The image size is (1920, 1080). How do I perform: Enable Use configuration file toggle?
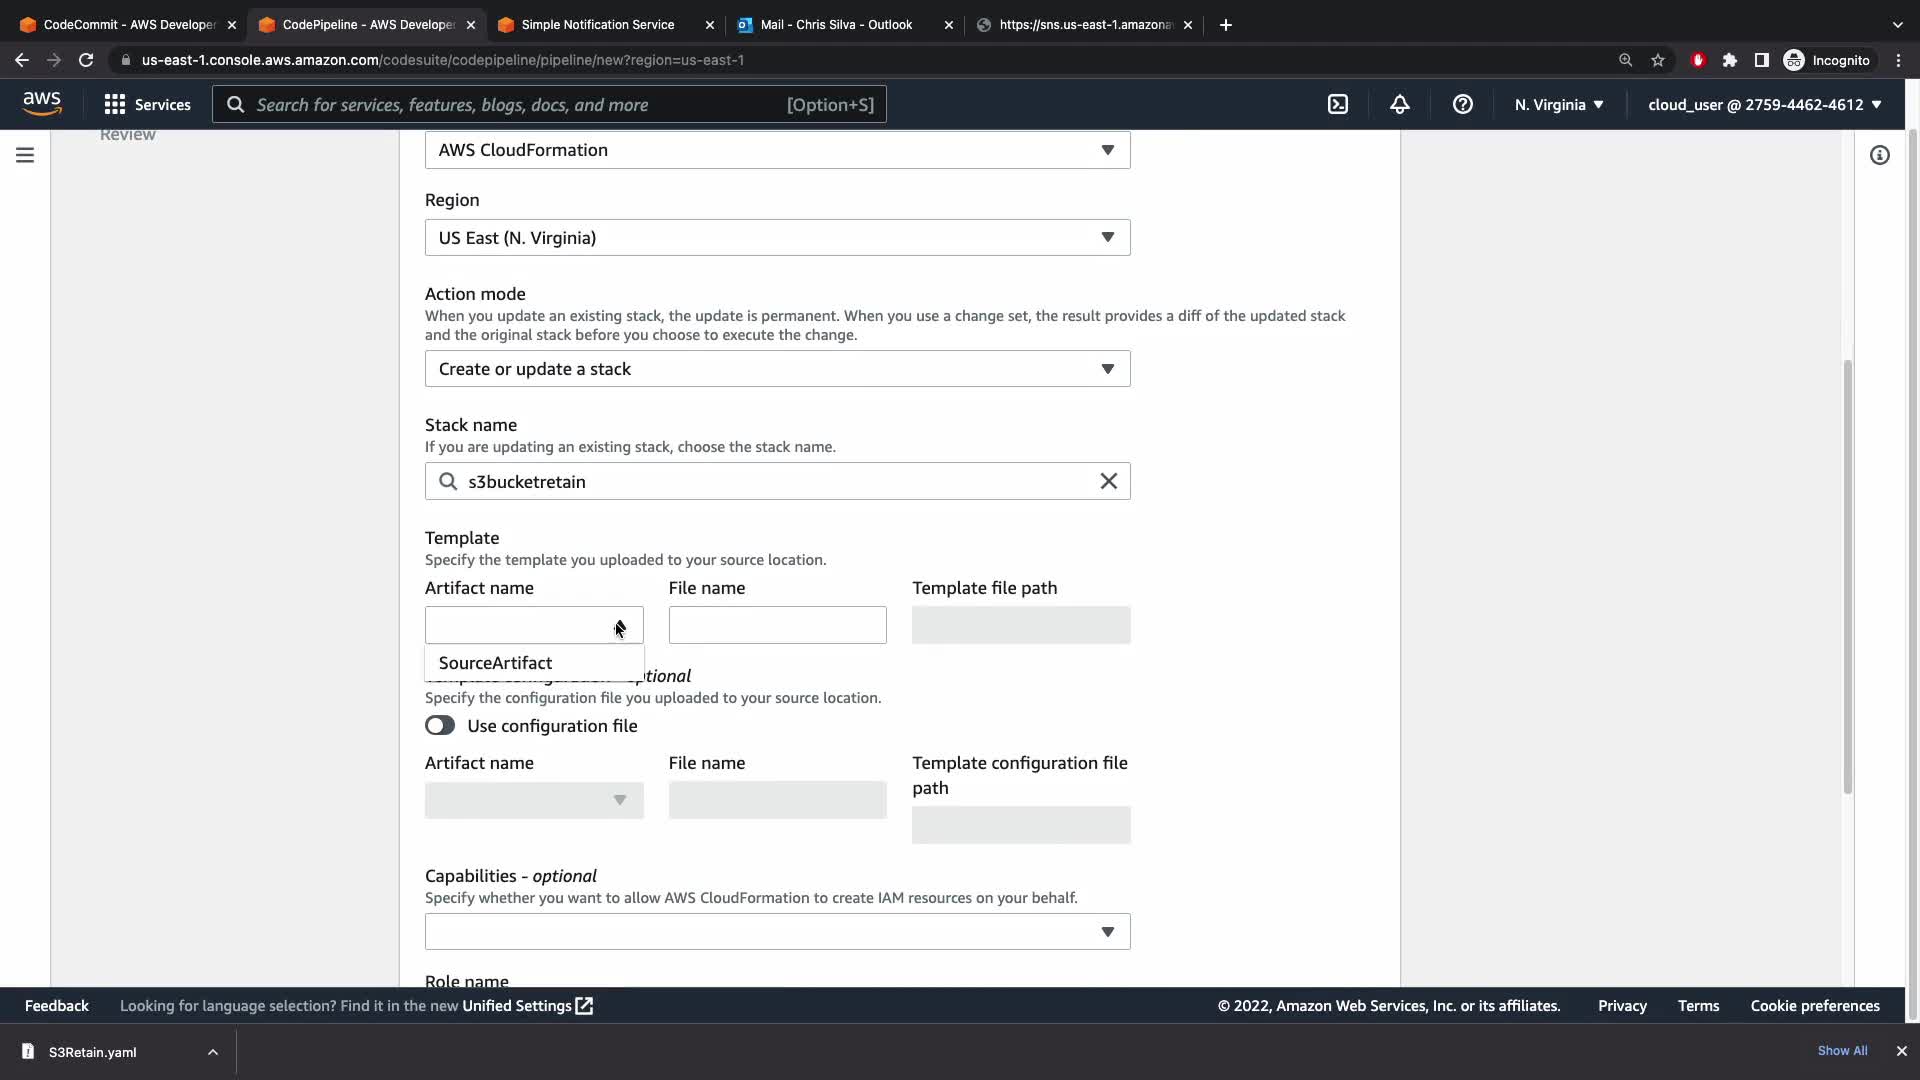pos(440,725)
